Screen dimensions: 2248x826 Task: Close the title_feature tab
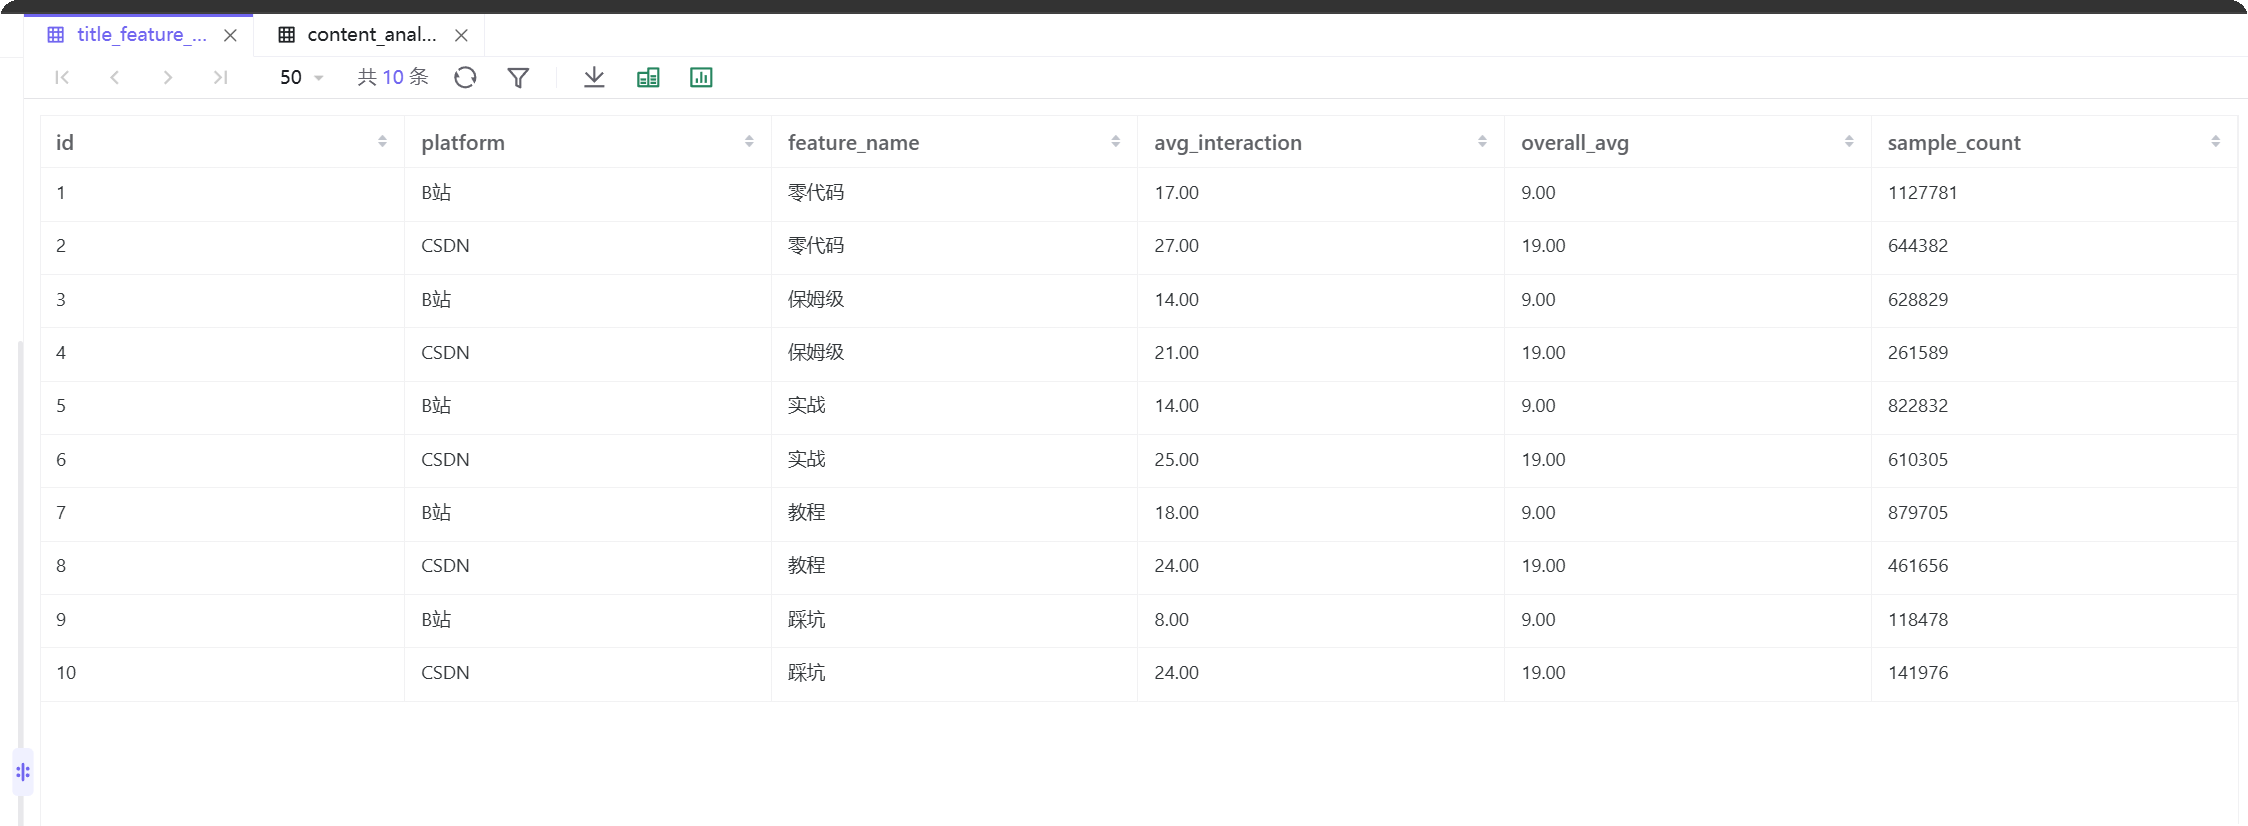[x=230, y=35]
